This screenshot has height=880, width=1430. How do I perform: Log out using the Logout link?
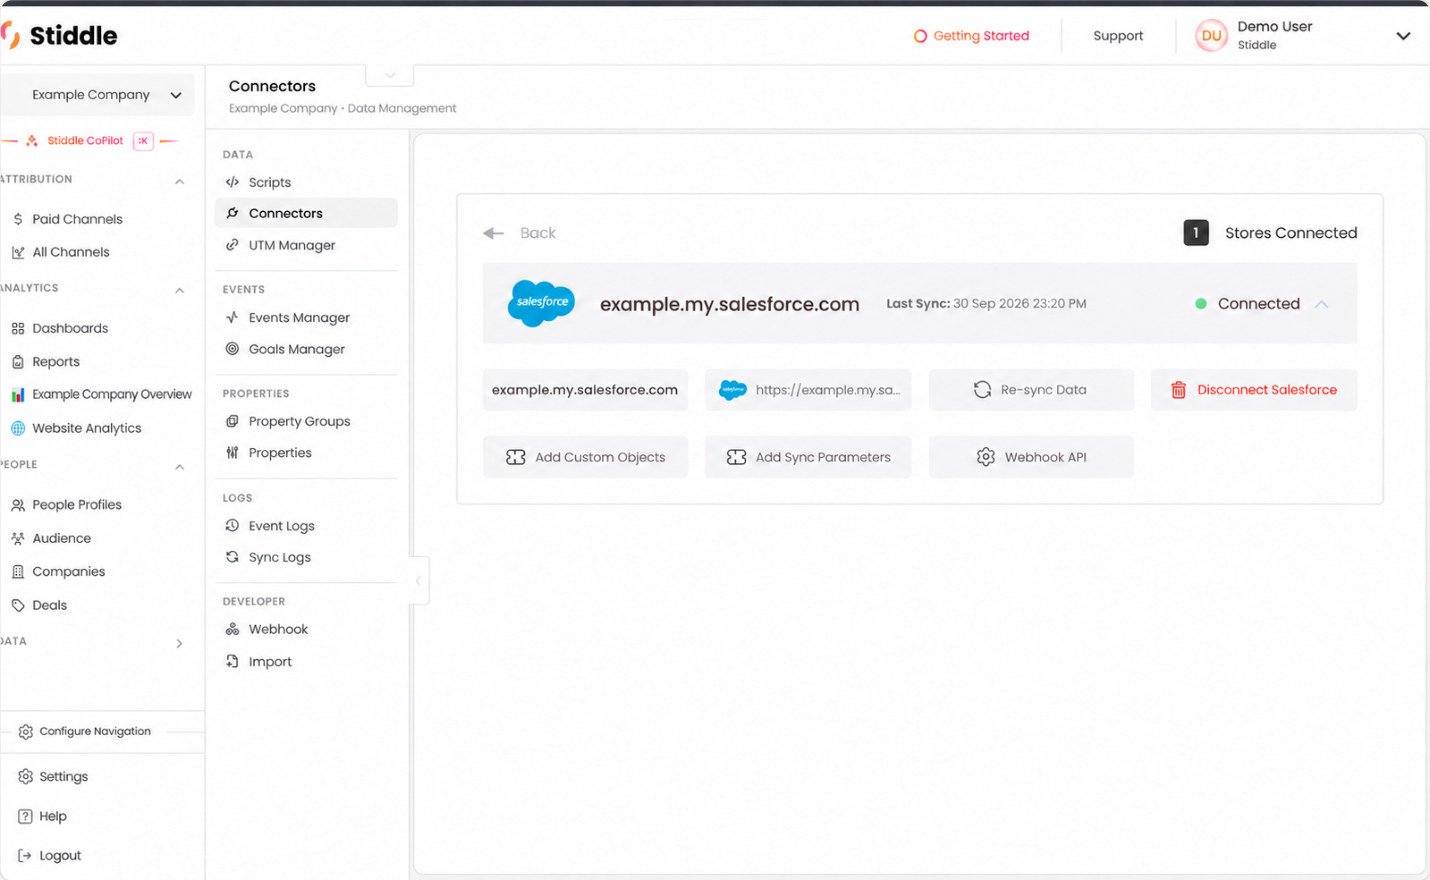60,856
